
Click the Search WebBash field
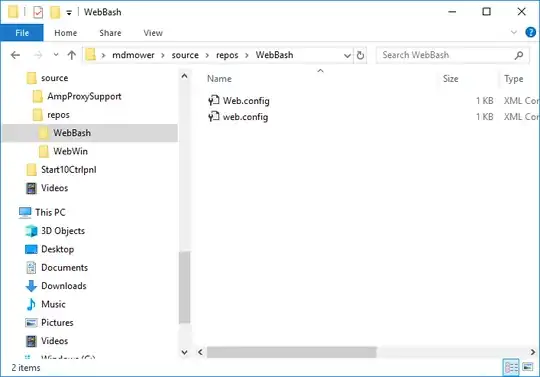(453, 55)
